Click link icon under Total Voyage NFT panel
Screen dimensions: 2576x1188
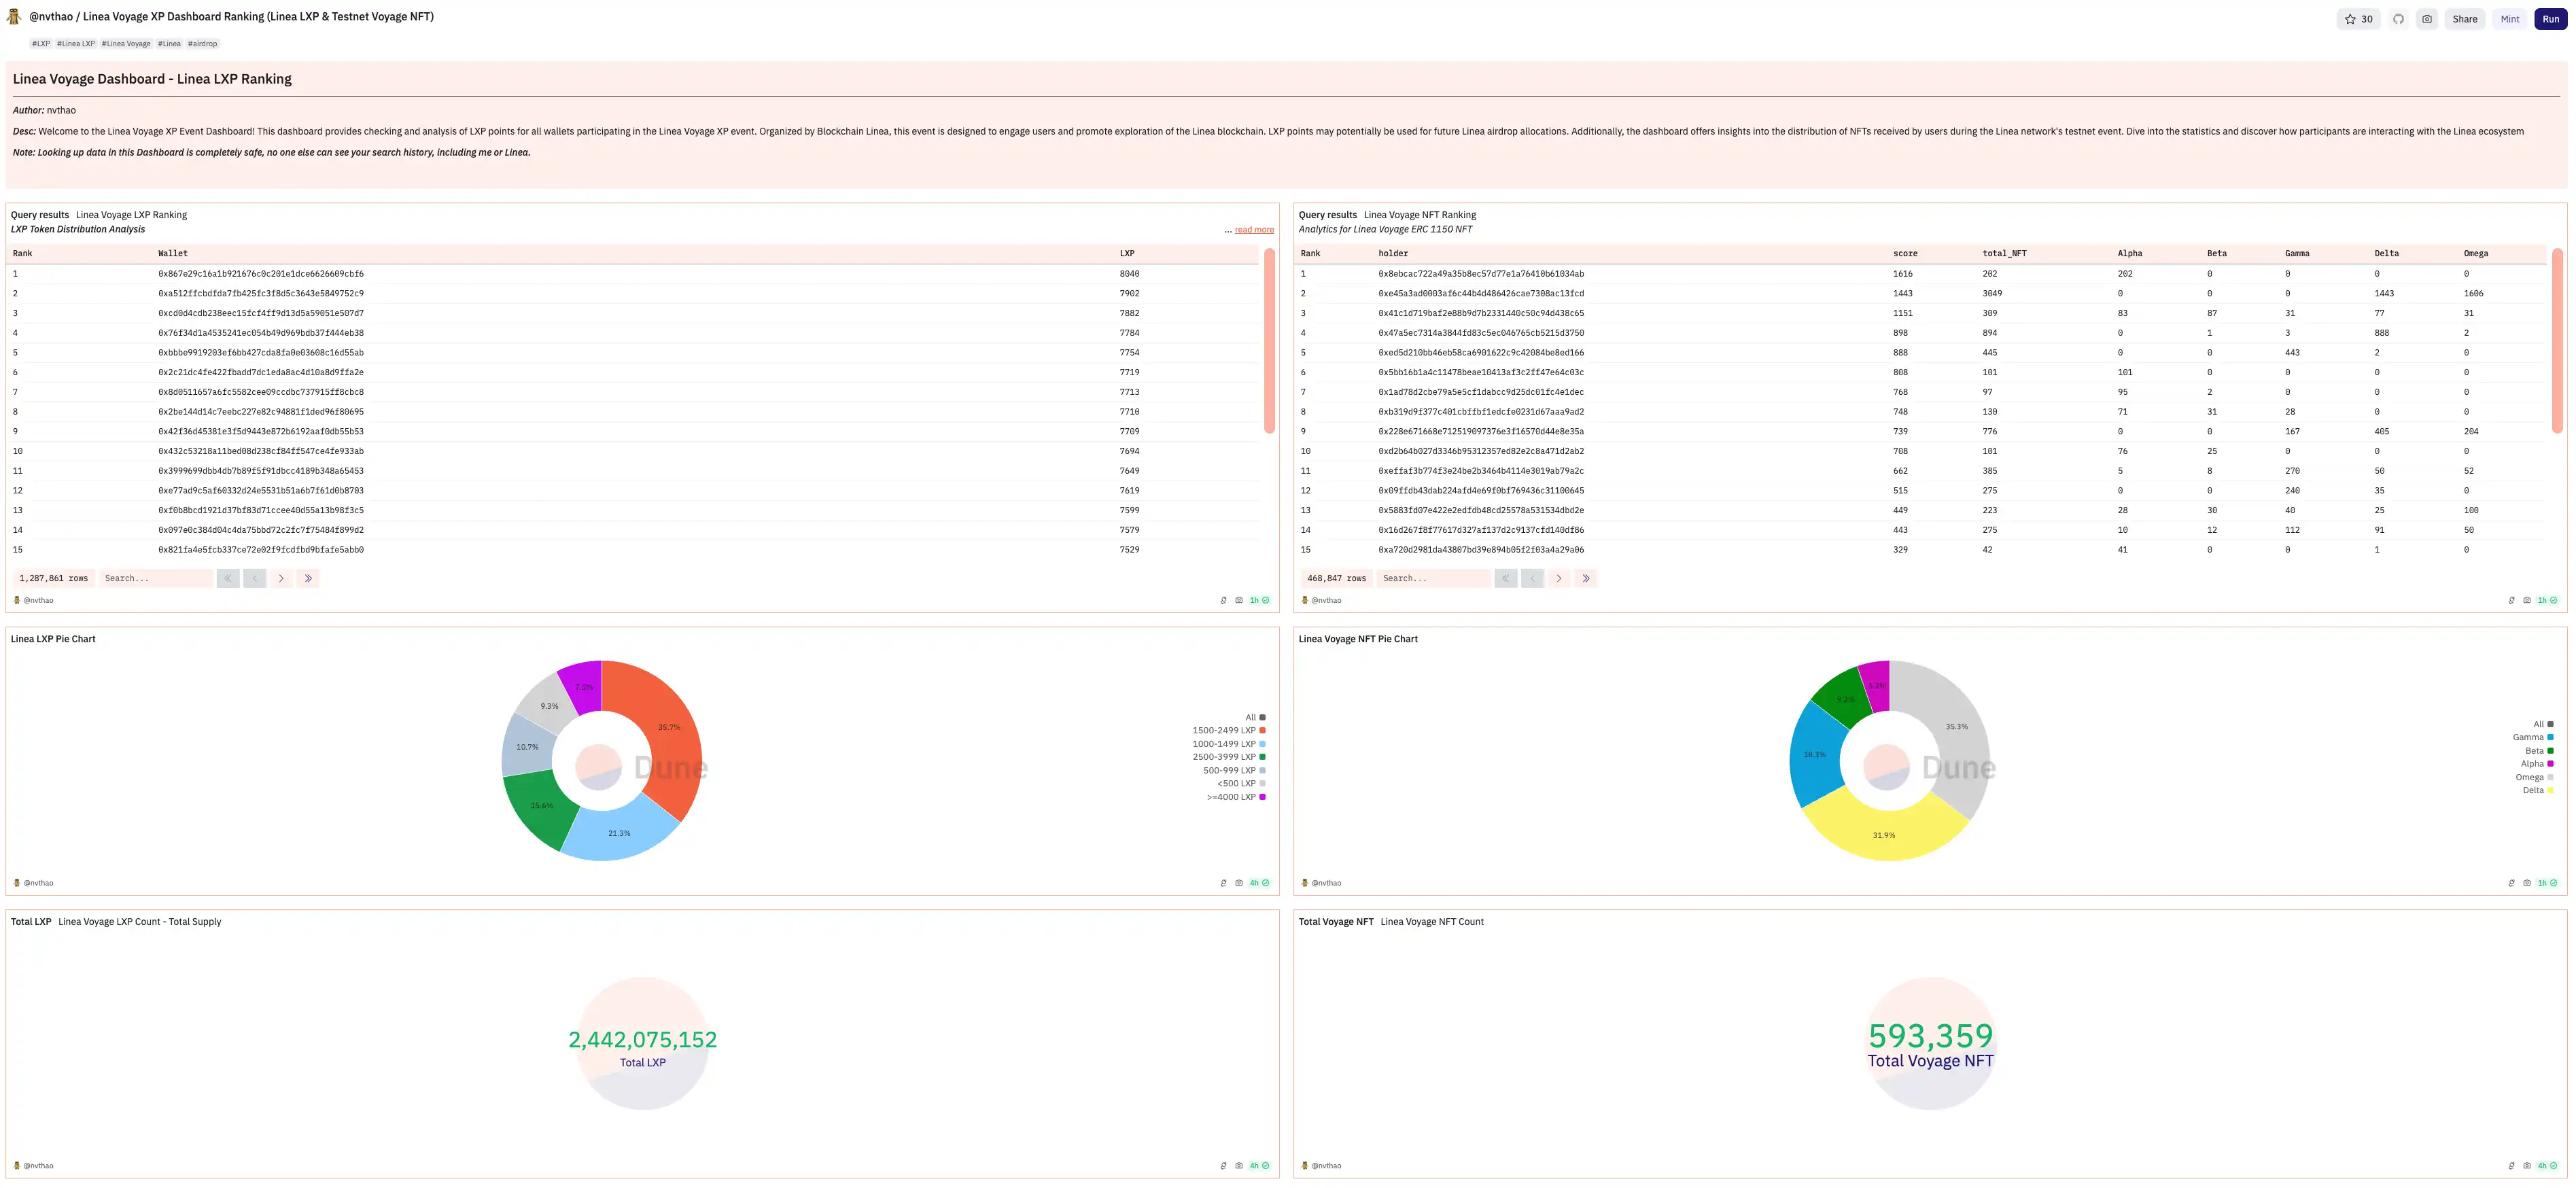click(2511, 1166)
